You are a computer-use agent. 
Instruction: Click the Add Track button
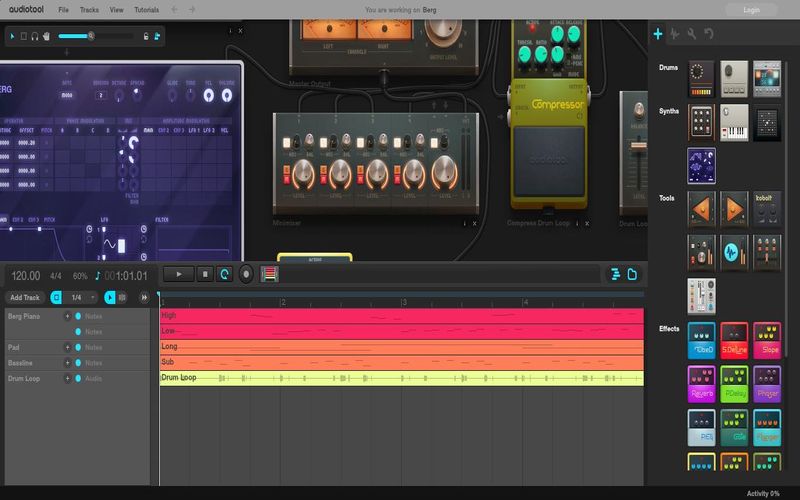[24, 297]
